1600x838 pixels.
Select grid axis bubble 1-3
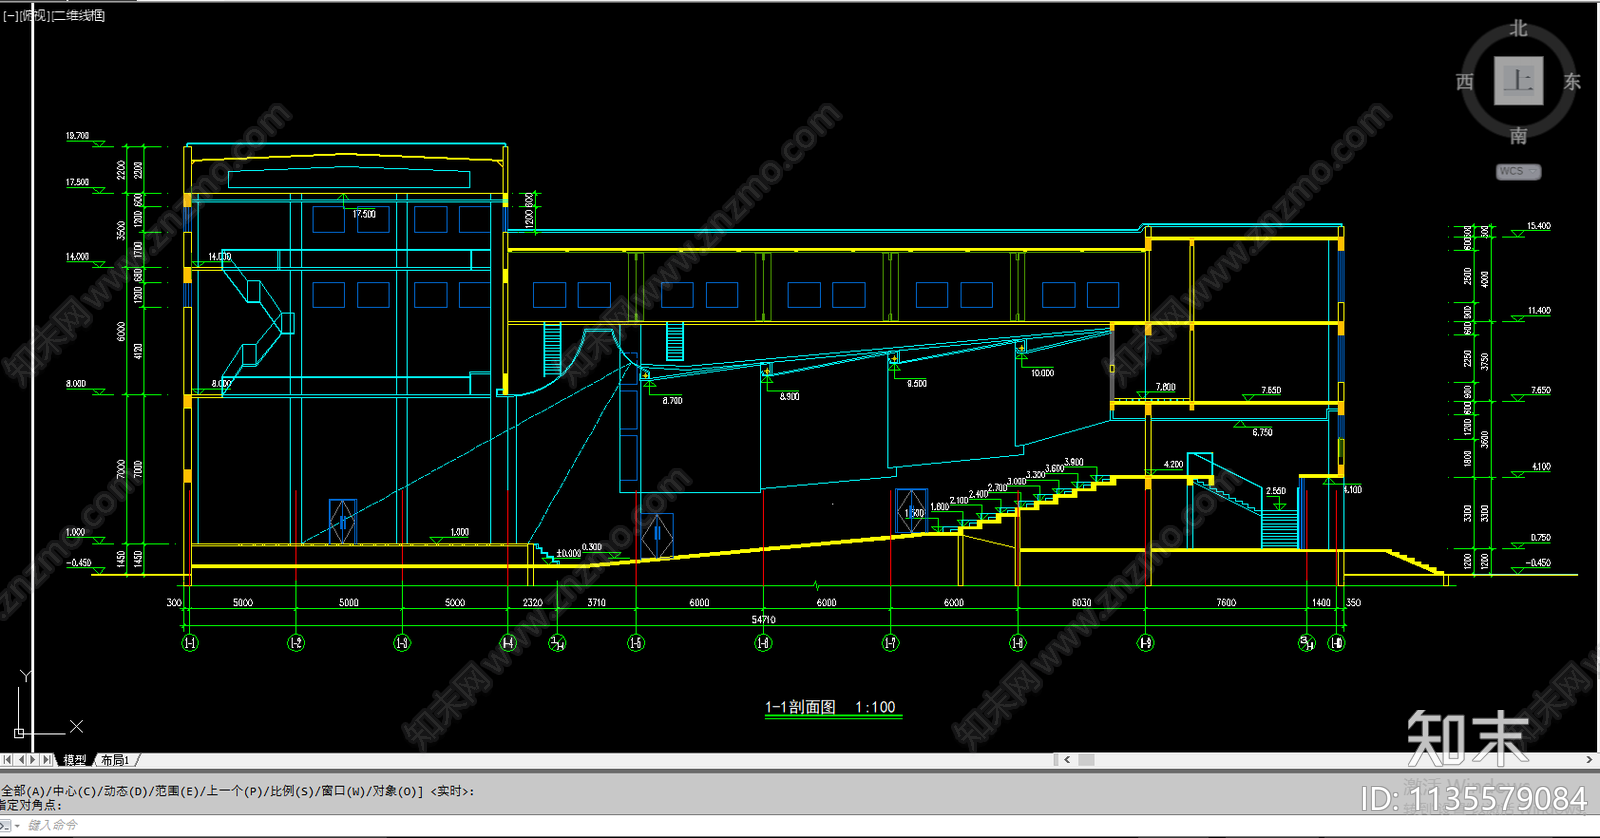coord(402,643)
